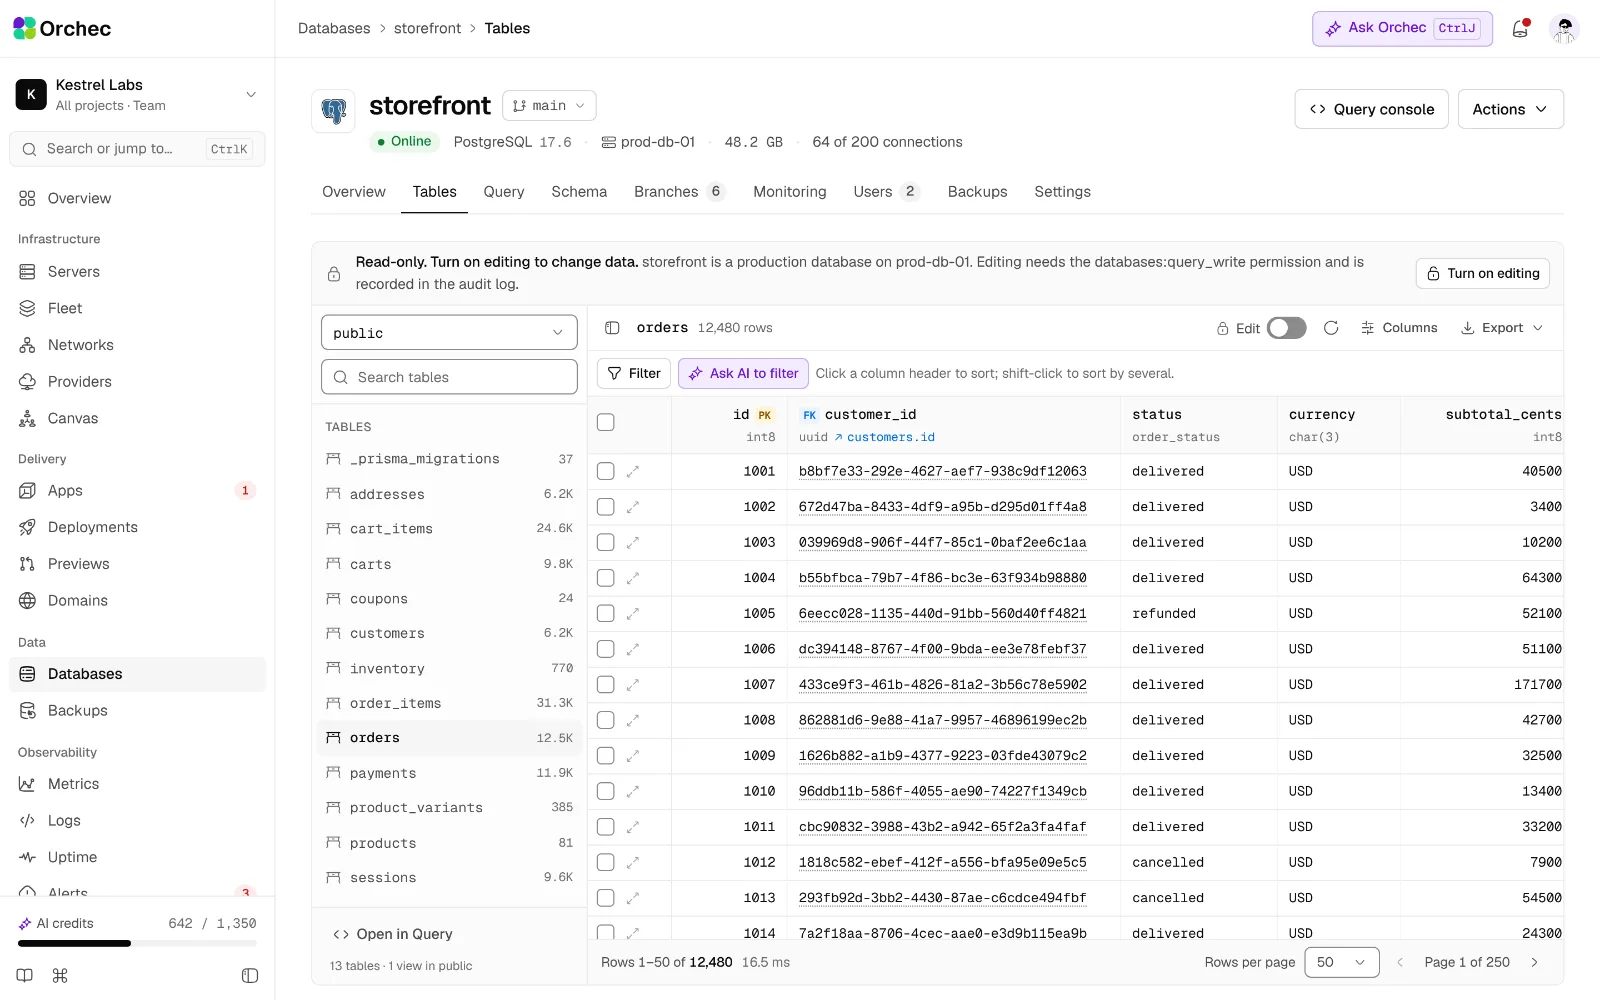
Task: Click the Search tables field
Action: (x=449, y=377)
